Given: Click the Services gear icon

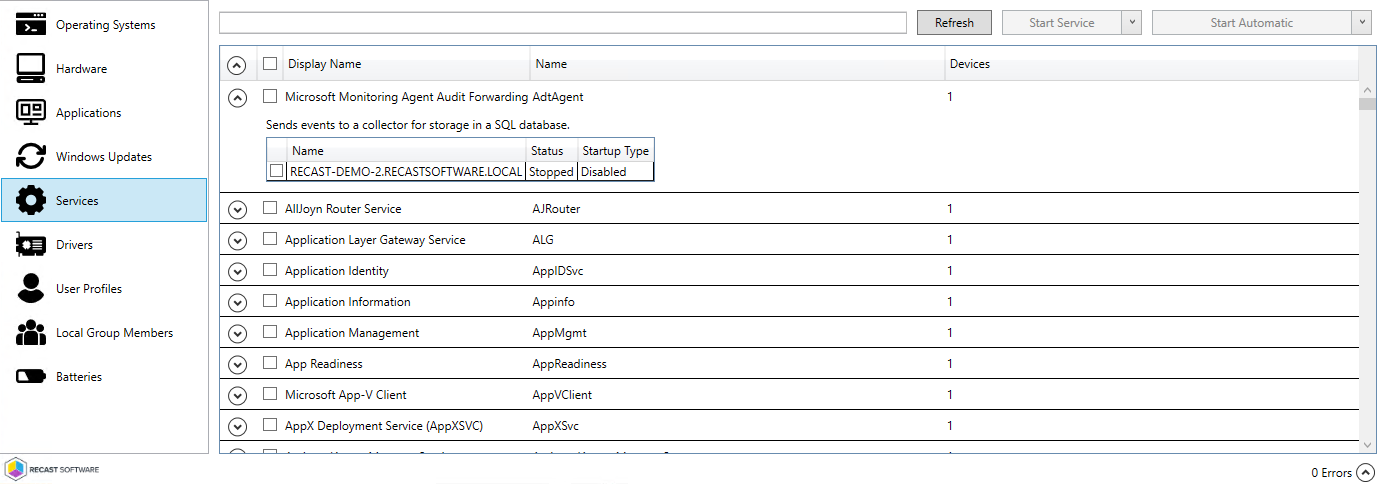Looking at the screenshot, I should point(31,200).
